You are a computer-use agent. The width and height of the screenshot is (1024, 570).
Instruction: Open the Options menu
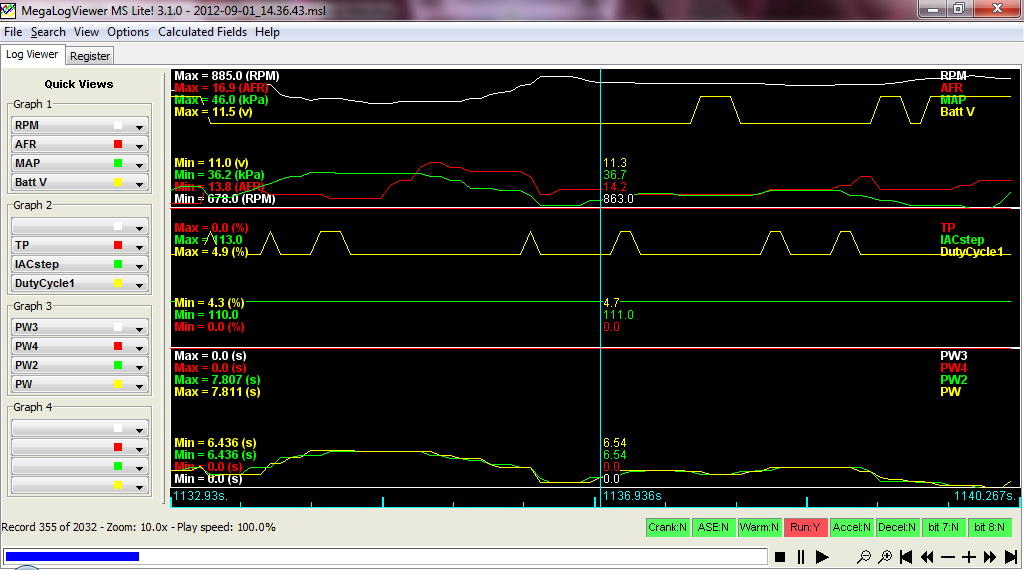(x=128, y=32)
